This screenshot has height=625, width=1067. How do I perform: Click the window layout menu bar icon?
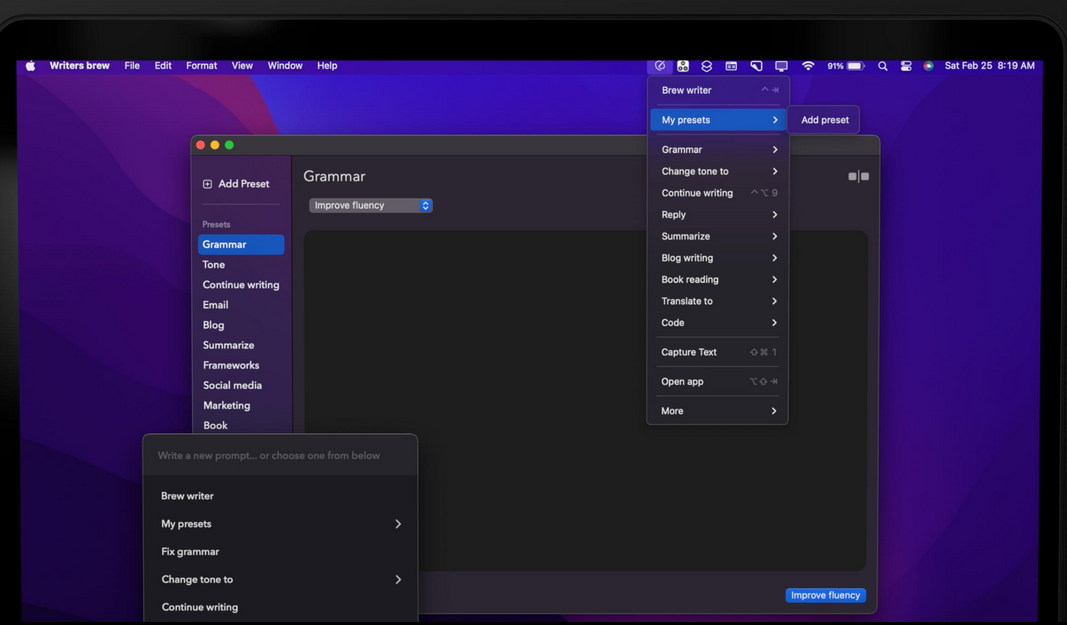[731, 66]
